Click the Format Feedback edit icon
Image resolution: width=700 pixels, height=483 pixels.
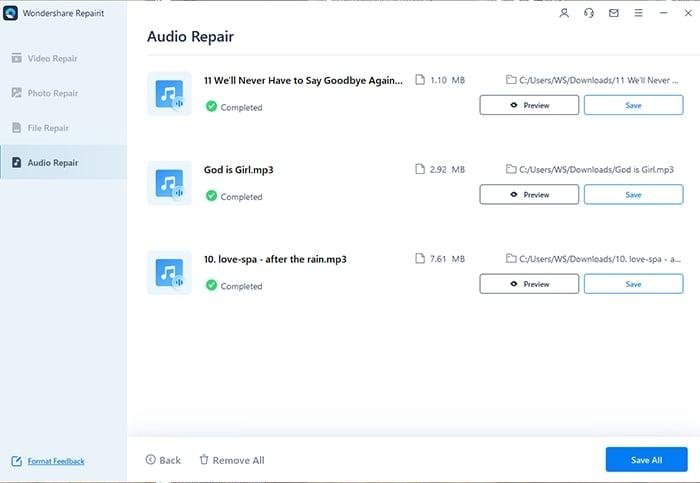pos(17,461)
